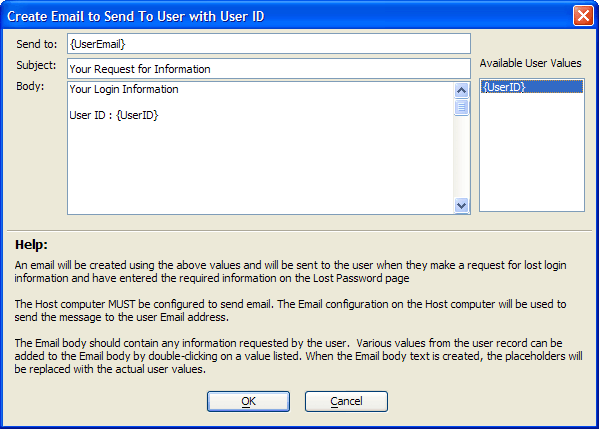Screen dimensions: 599x429
Task: Click the empty space in the user values list
Action: (531, 153)
